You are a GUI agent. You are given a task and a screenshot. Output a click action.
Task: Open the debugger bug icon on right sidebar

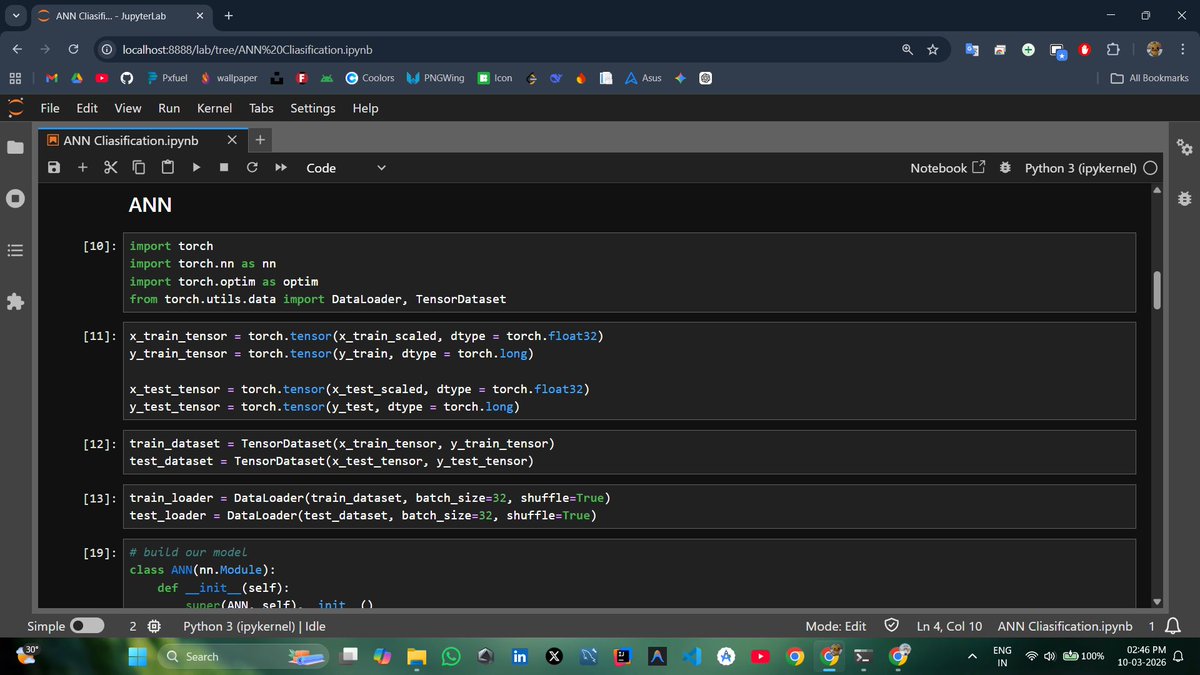tap(1185, 198)
